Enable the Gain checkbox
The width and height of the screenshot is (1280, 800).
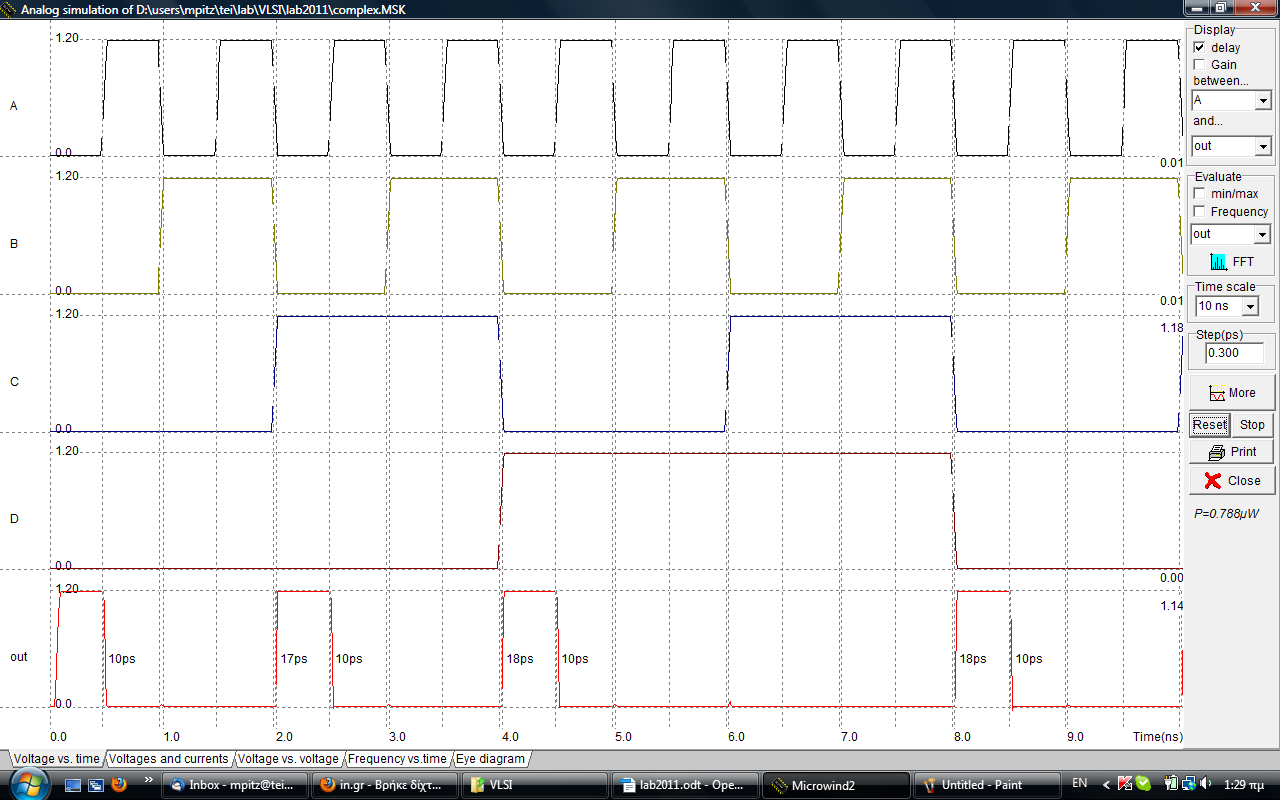coord(1200,65)
